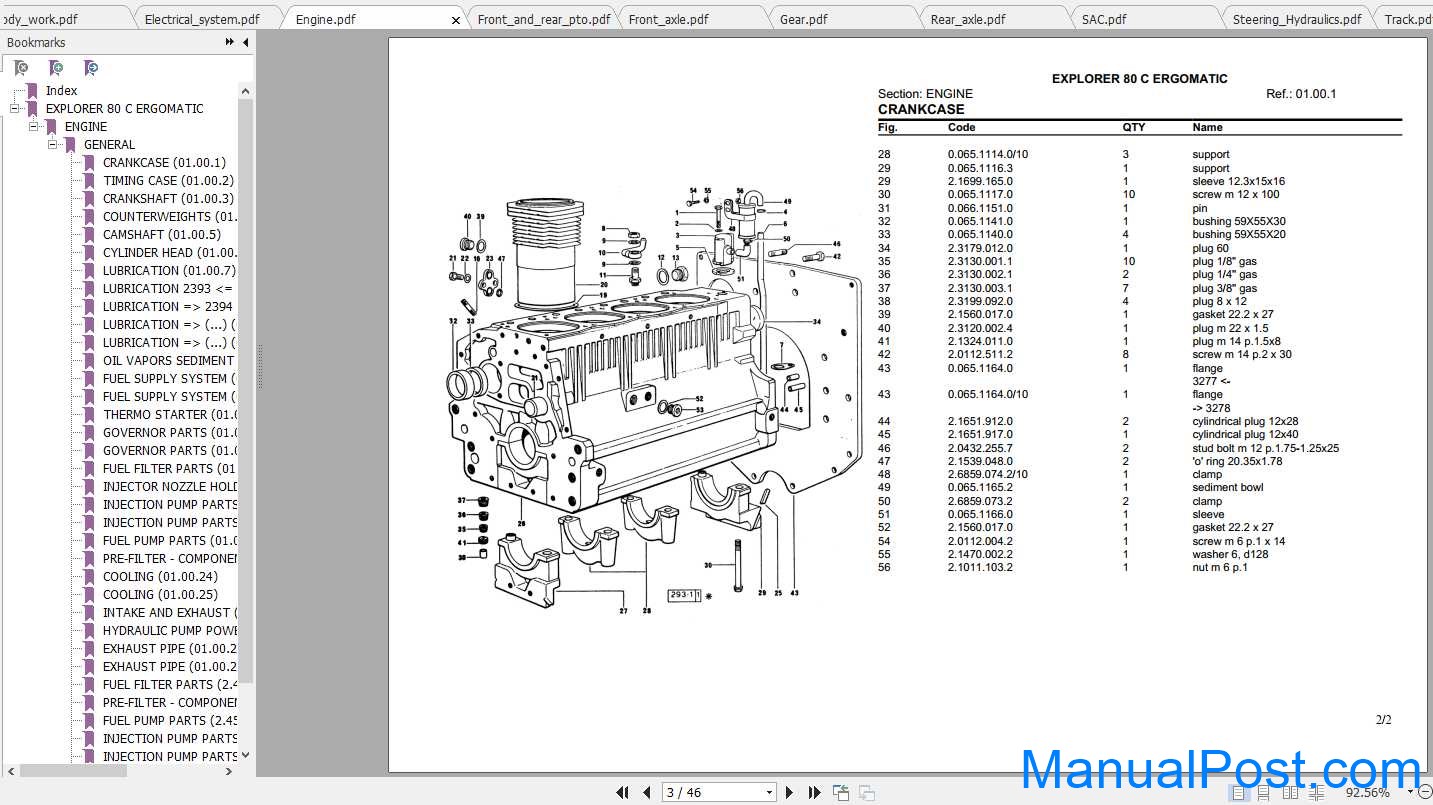The height and width of the screenshot is (805, 1433).
Task: Click the bookmarks scrollbar down arrow
Action: tap(246, 755)
